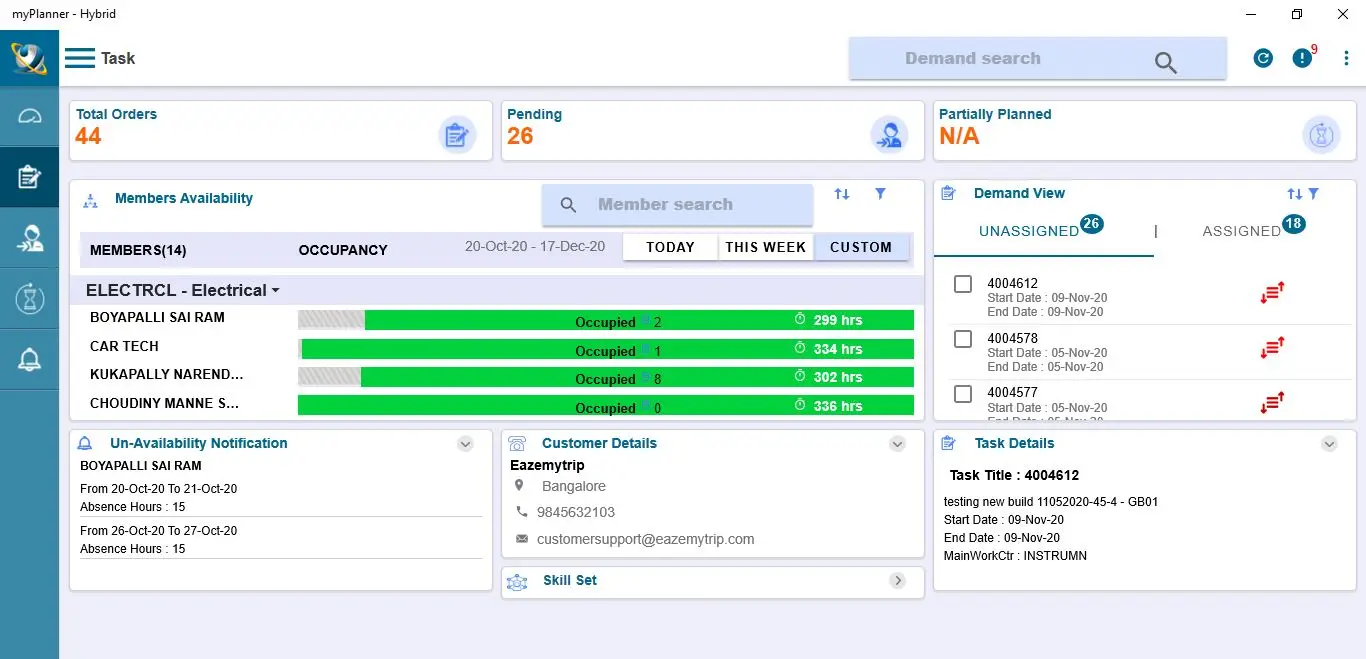The image size is (1366, 659).
Task: Click into the Demand search field
Action: pyautogui.click(x=1038, y=58)
